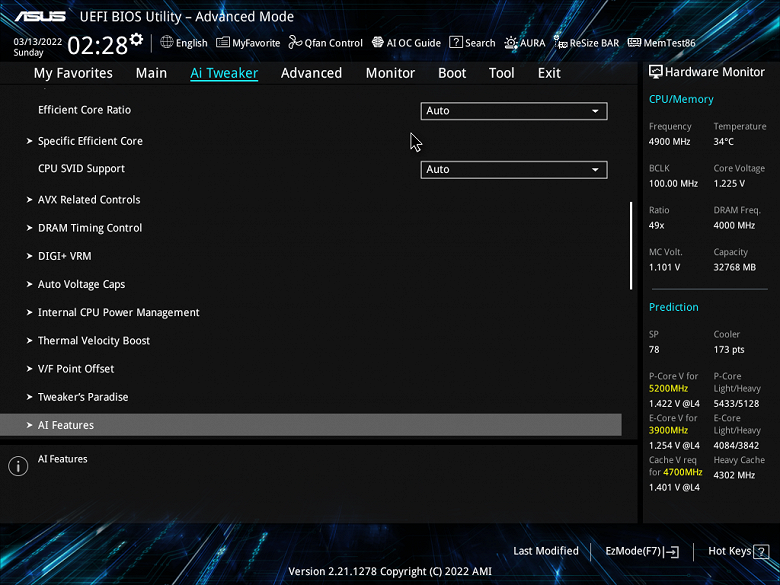Switch to Monitor tab
Screen dimensions: 780x585
390,73
